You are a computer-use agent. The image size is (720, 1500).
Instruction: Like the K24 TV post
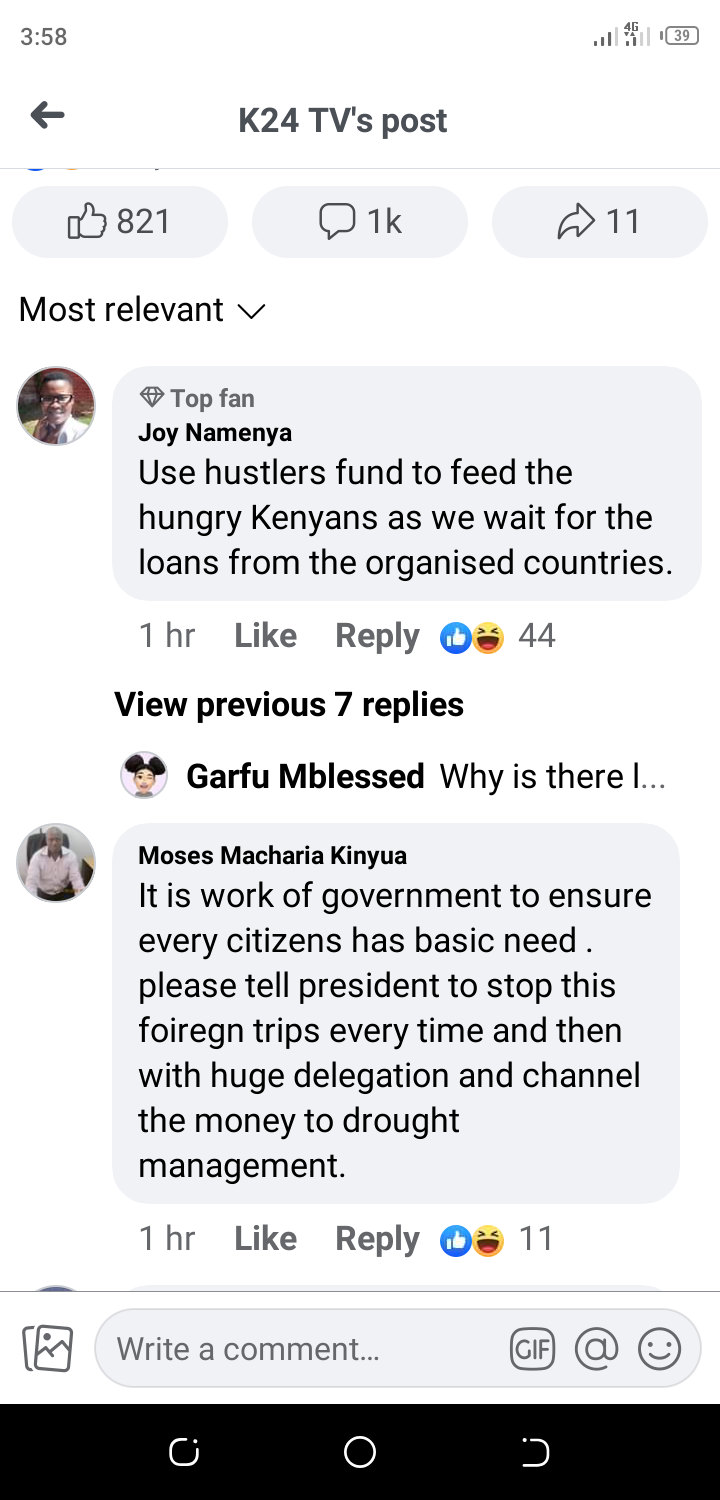click(x=119, y=221)
